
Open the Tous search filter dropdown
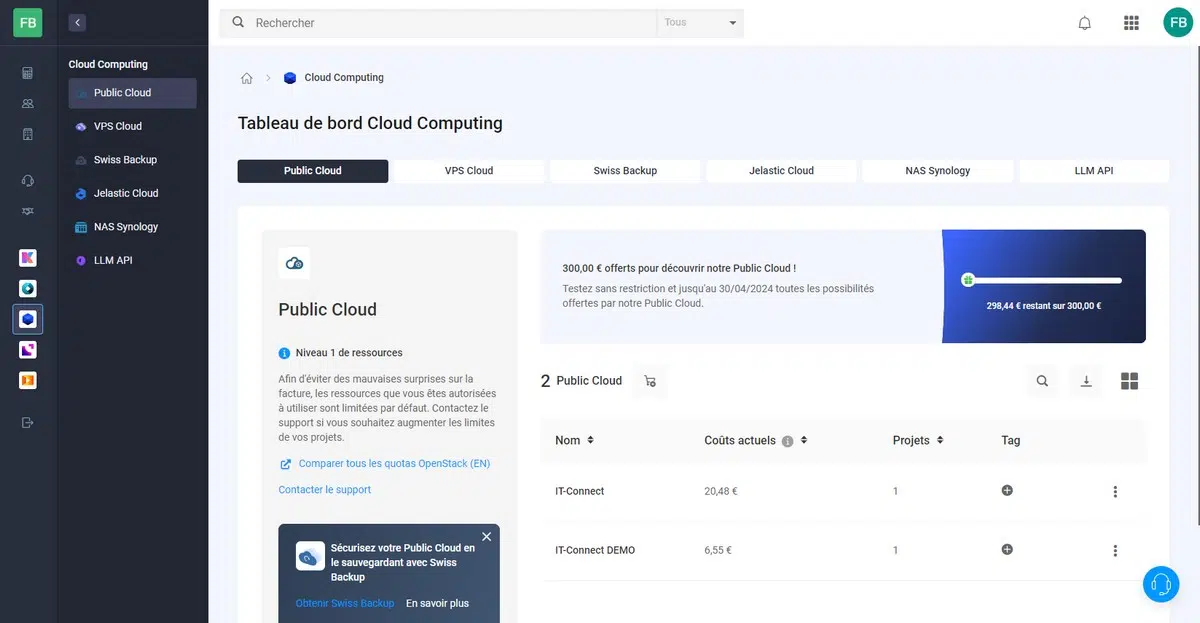(x=700, y=23)
